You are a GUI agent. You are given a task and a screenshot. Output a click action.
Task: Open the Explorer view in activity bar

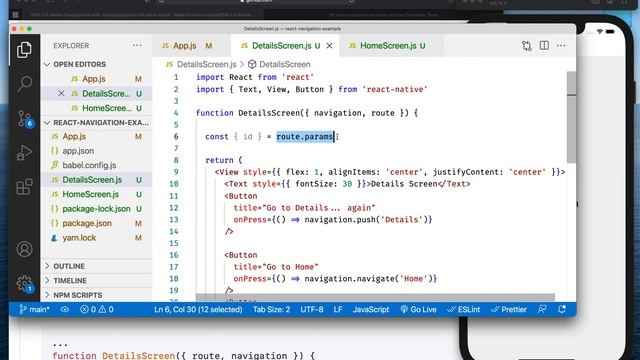(24, 50)
